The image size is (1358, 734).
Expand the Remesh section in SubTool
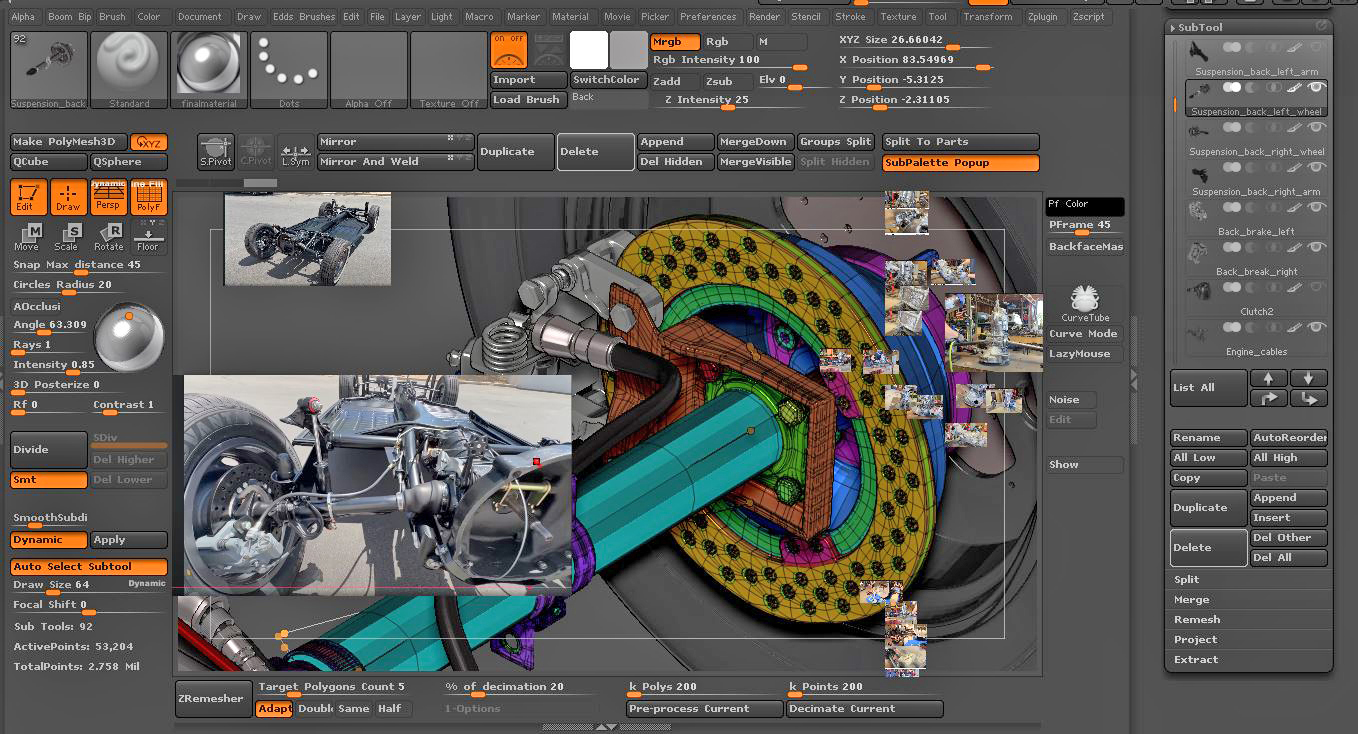coord(1196,620)
